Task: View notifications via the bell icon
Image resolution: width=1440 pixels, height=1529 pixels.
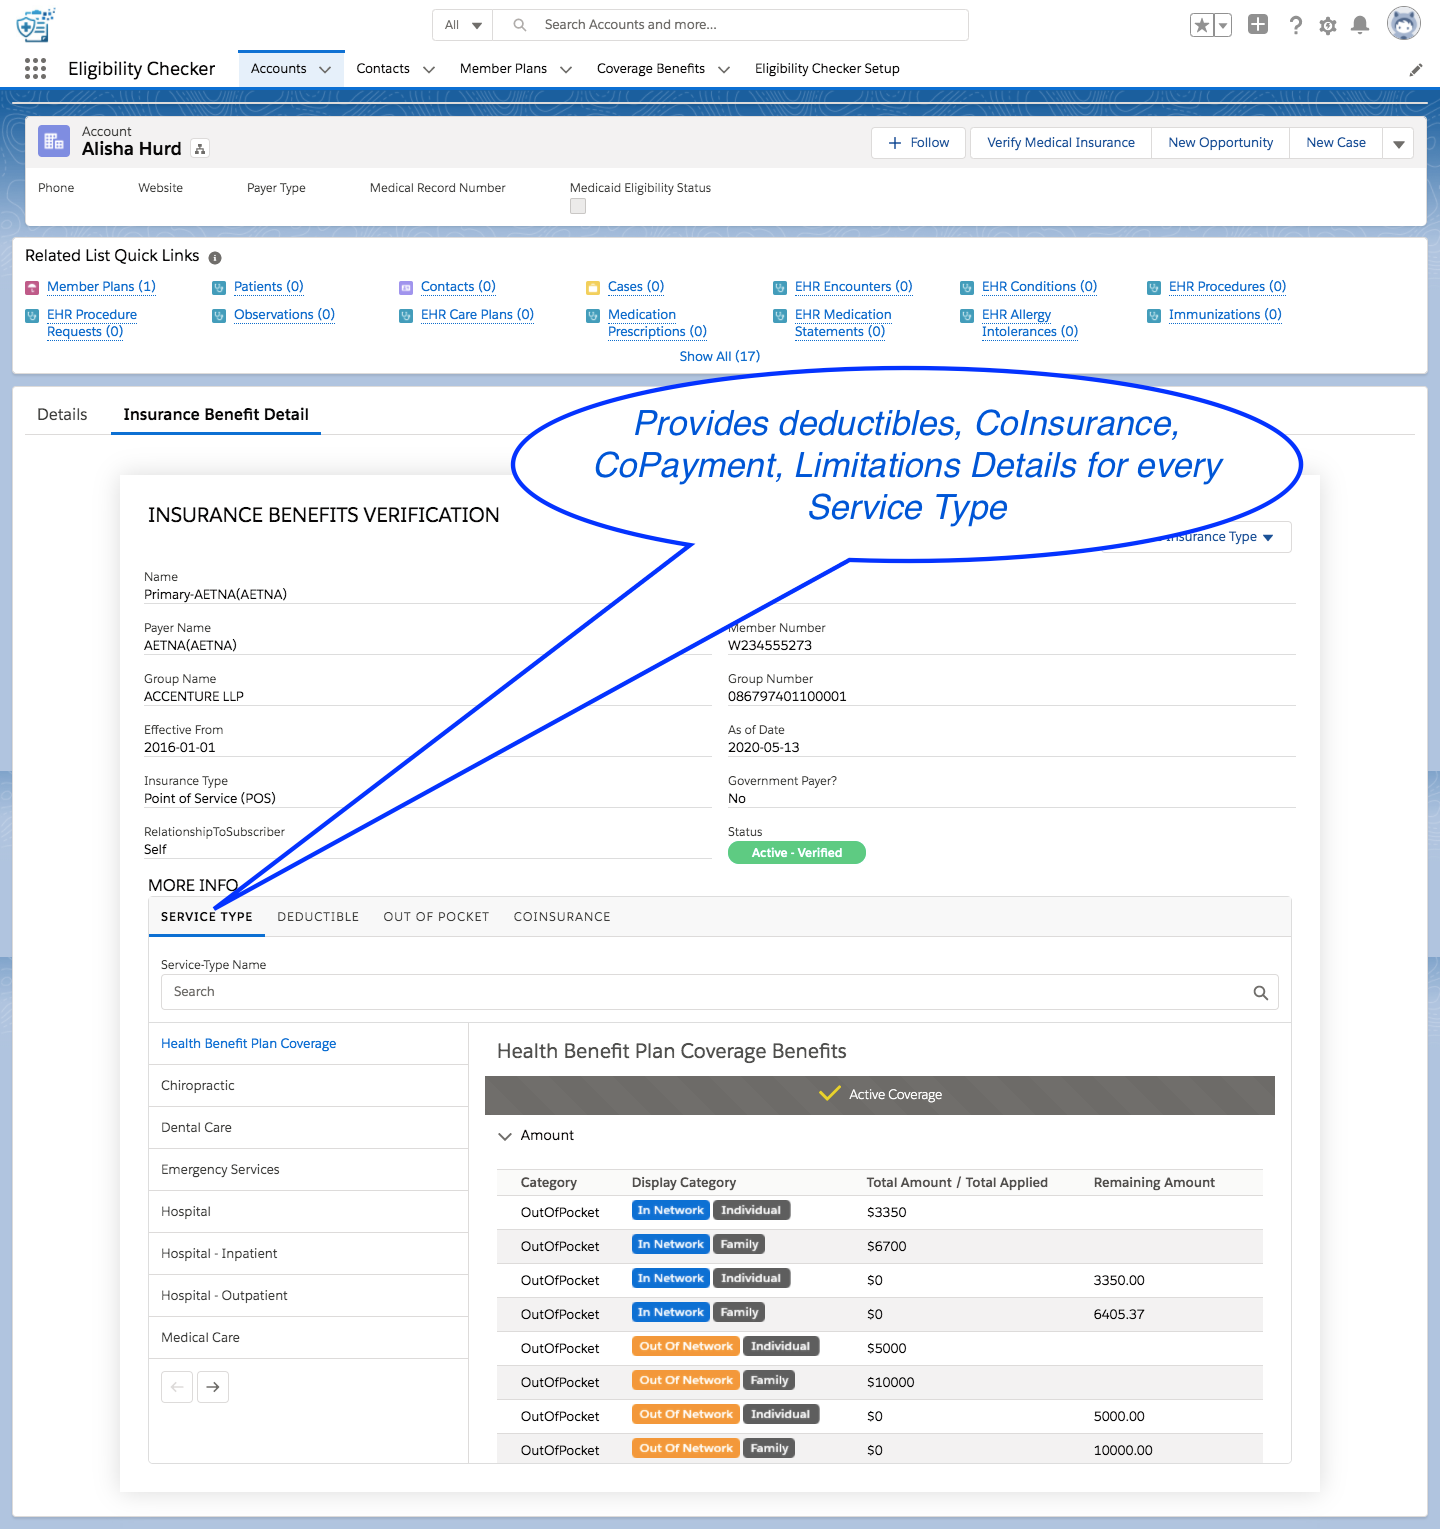Action: [x=1360, y=25]
